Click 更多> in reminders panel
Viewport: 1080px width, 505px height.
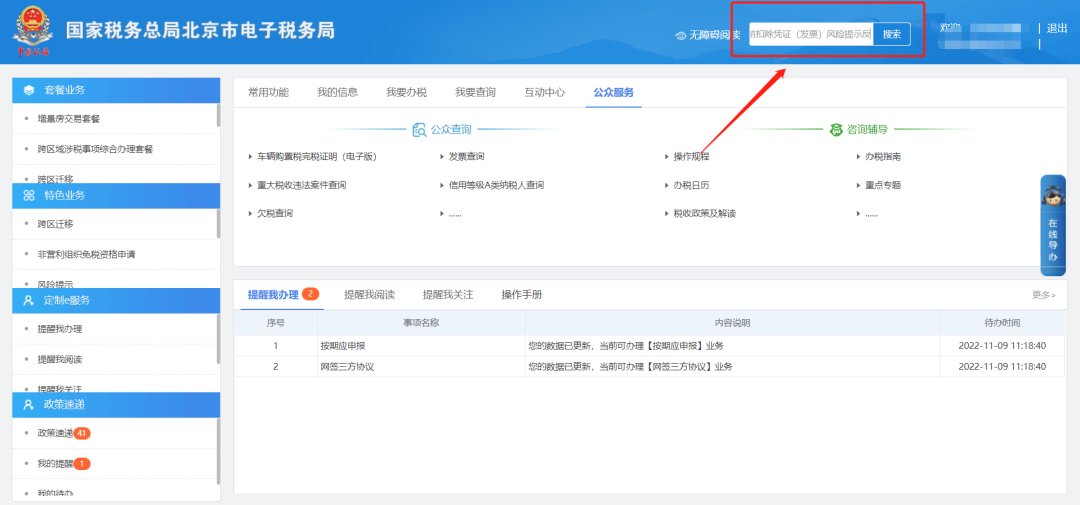click(1043, 295)
